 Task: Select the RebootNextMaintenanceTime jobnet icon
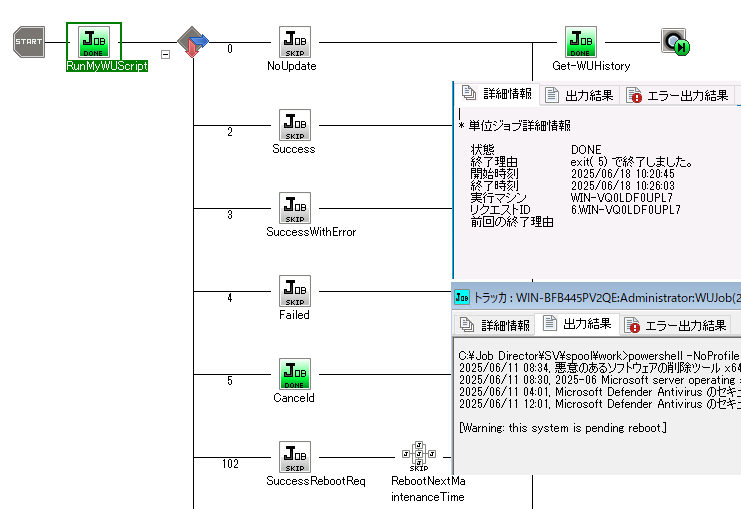419,457
